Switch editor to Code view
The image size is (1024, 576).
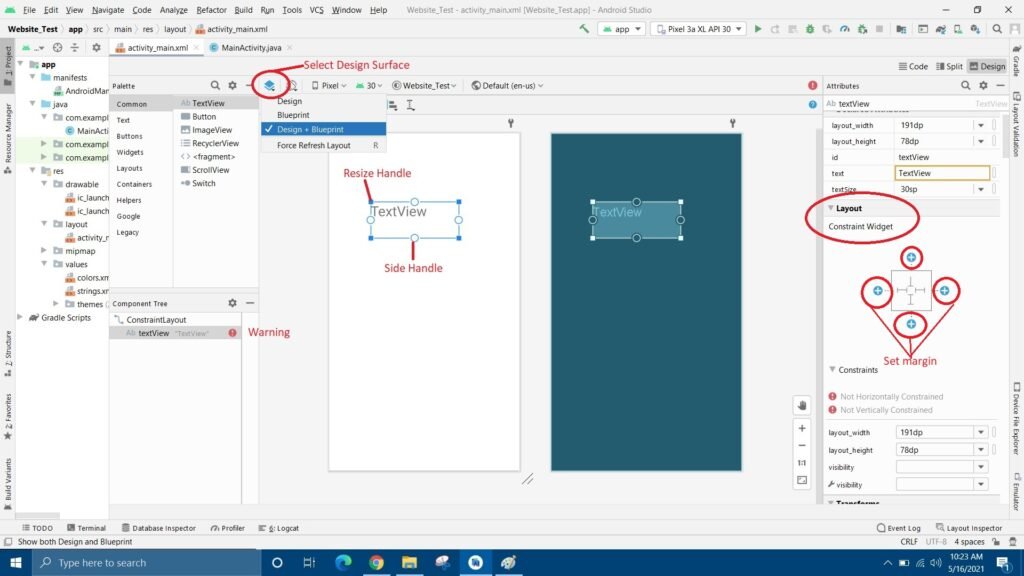[x=913, y=66]
